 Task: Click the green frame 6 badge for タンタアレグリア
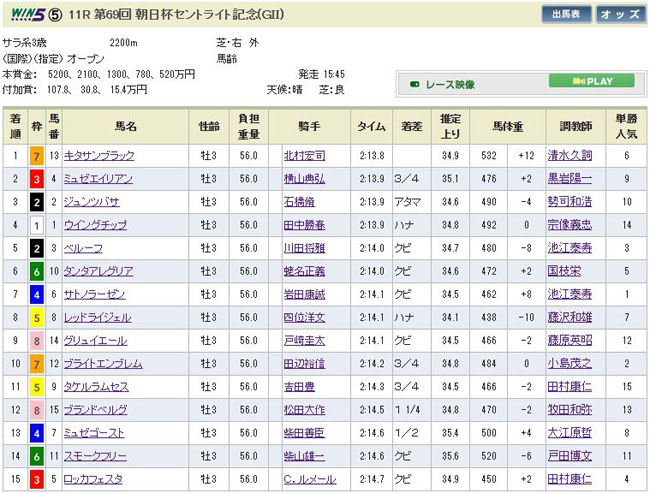tap(35, 271)
